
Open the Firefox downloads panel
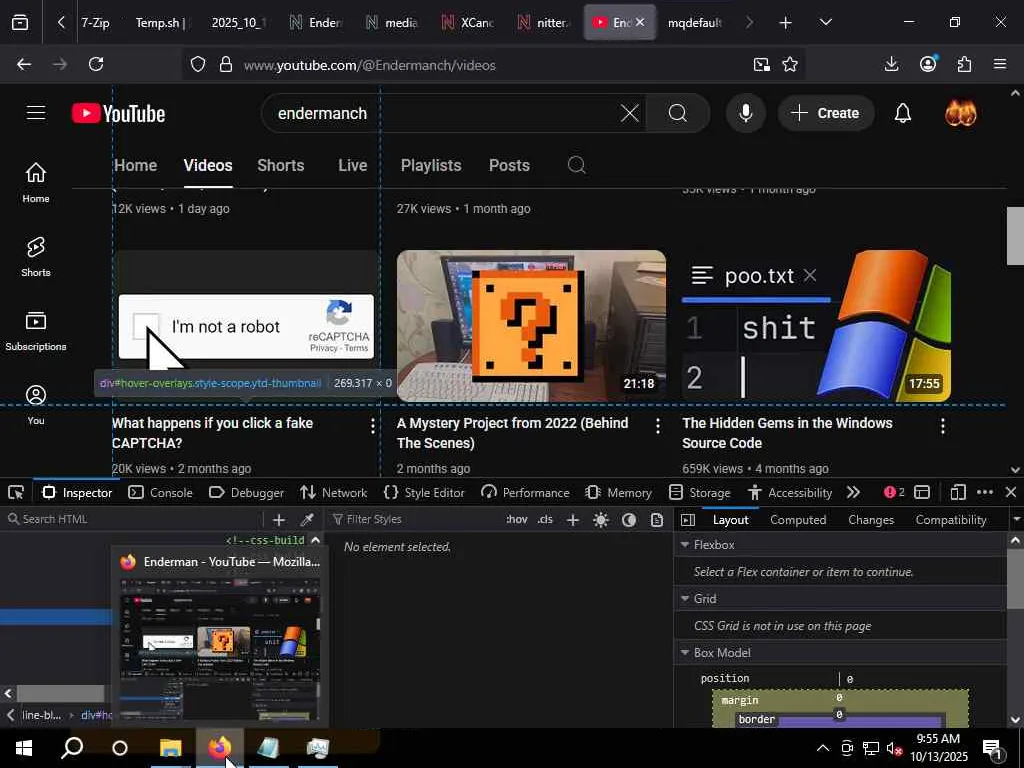pyautogui.click(x=891, y=65)
